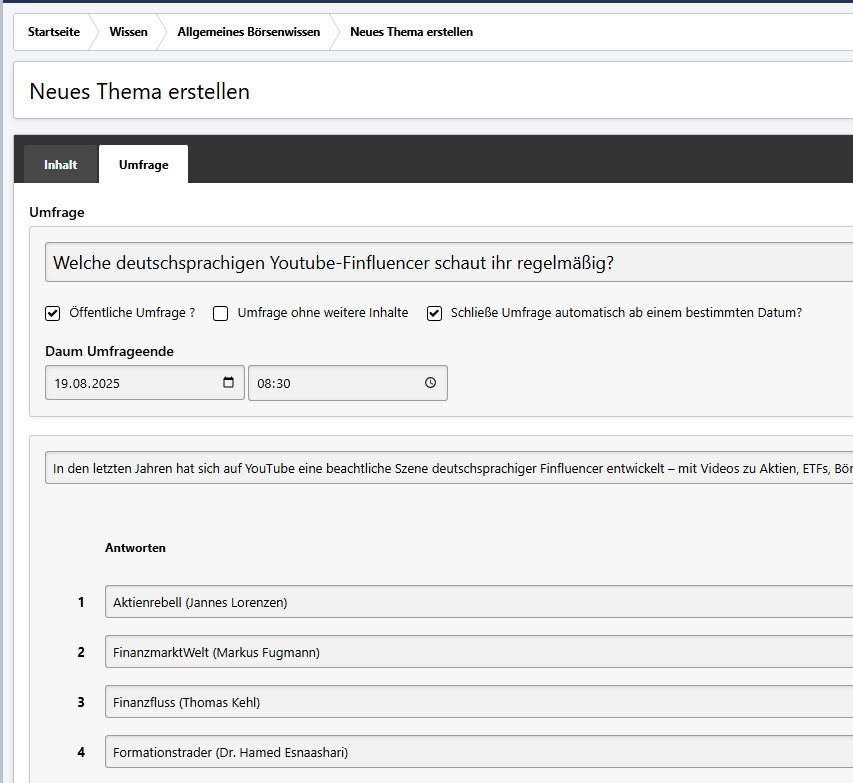Click the Neues Thema erstellen breadcrumb
Viewport: 853px width, 783px height.
(411, 32)
